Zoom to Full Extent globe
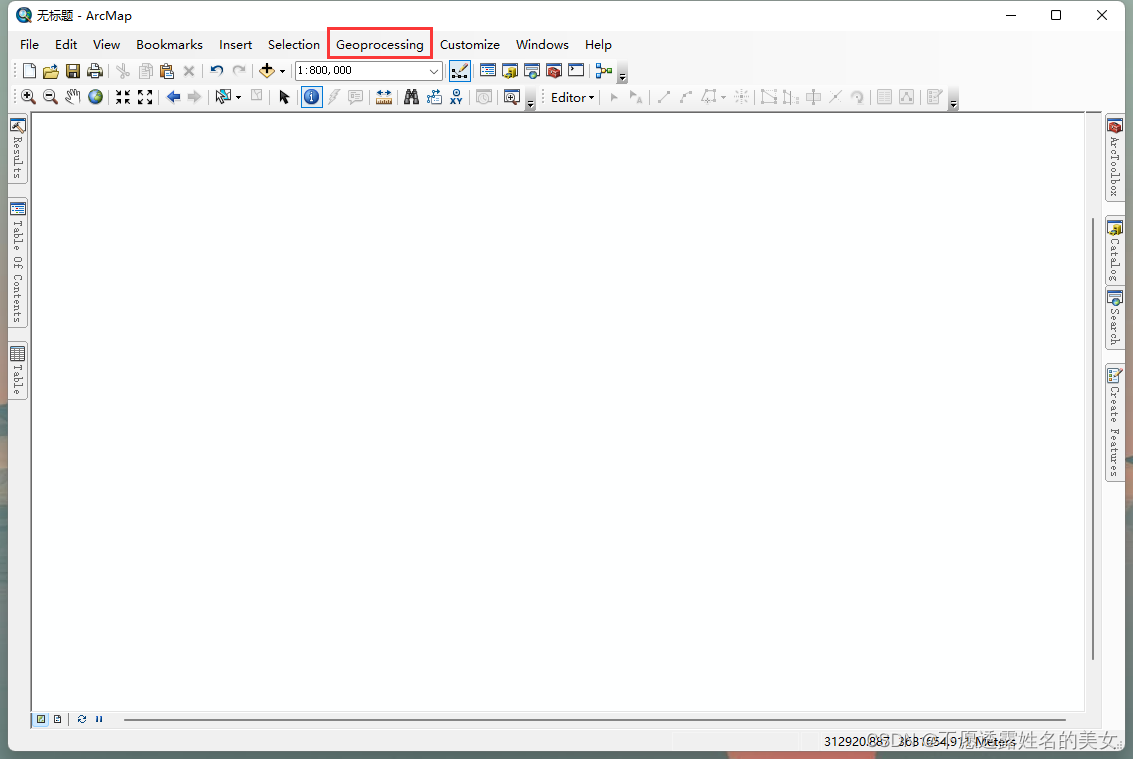Viewport: 1133px width, 759px height. coord(95,97)
